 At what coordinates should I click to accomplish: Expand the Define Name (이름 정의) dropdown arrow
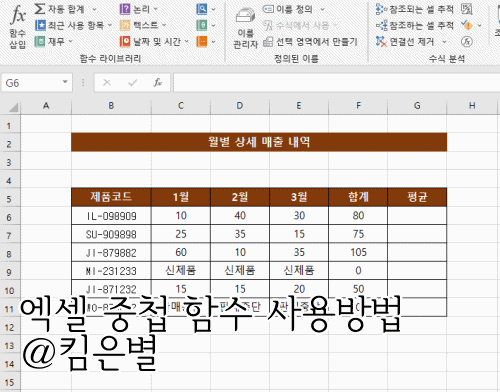pos(322,9)
